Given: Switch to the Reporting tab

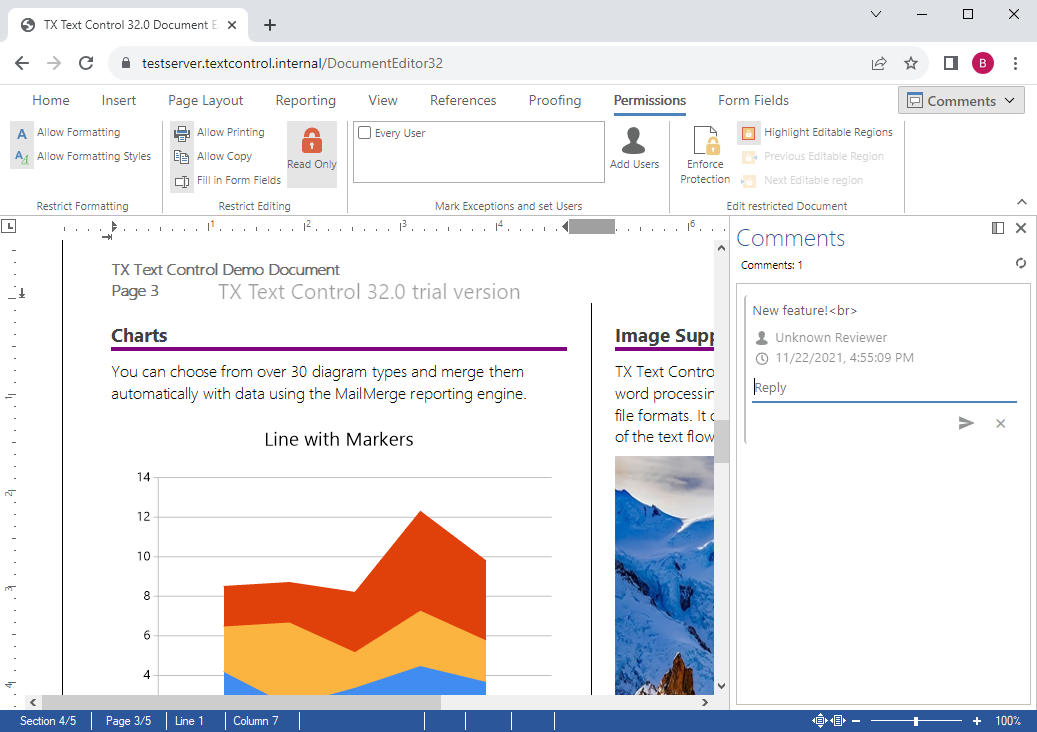Looking at the screenshot, I should pos(305,100).
